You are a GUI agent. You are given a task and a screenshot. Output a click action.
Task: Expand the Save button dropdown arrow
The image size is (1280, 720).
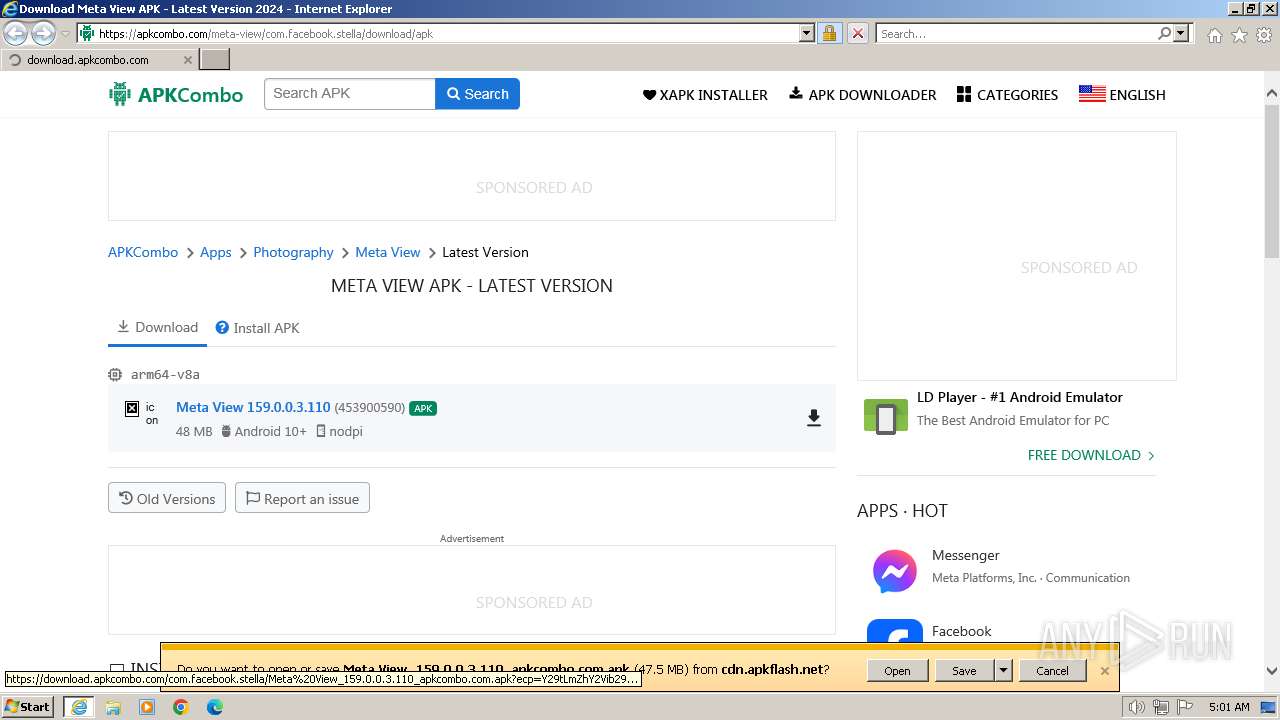tap(1003, 671)
